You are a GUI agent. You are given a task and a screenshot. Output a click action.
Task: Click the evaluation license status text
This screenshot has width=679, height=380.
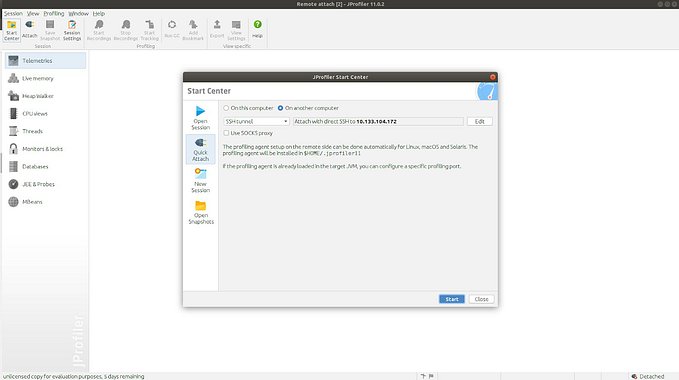point(74,377)
